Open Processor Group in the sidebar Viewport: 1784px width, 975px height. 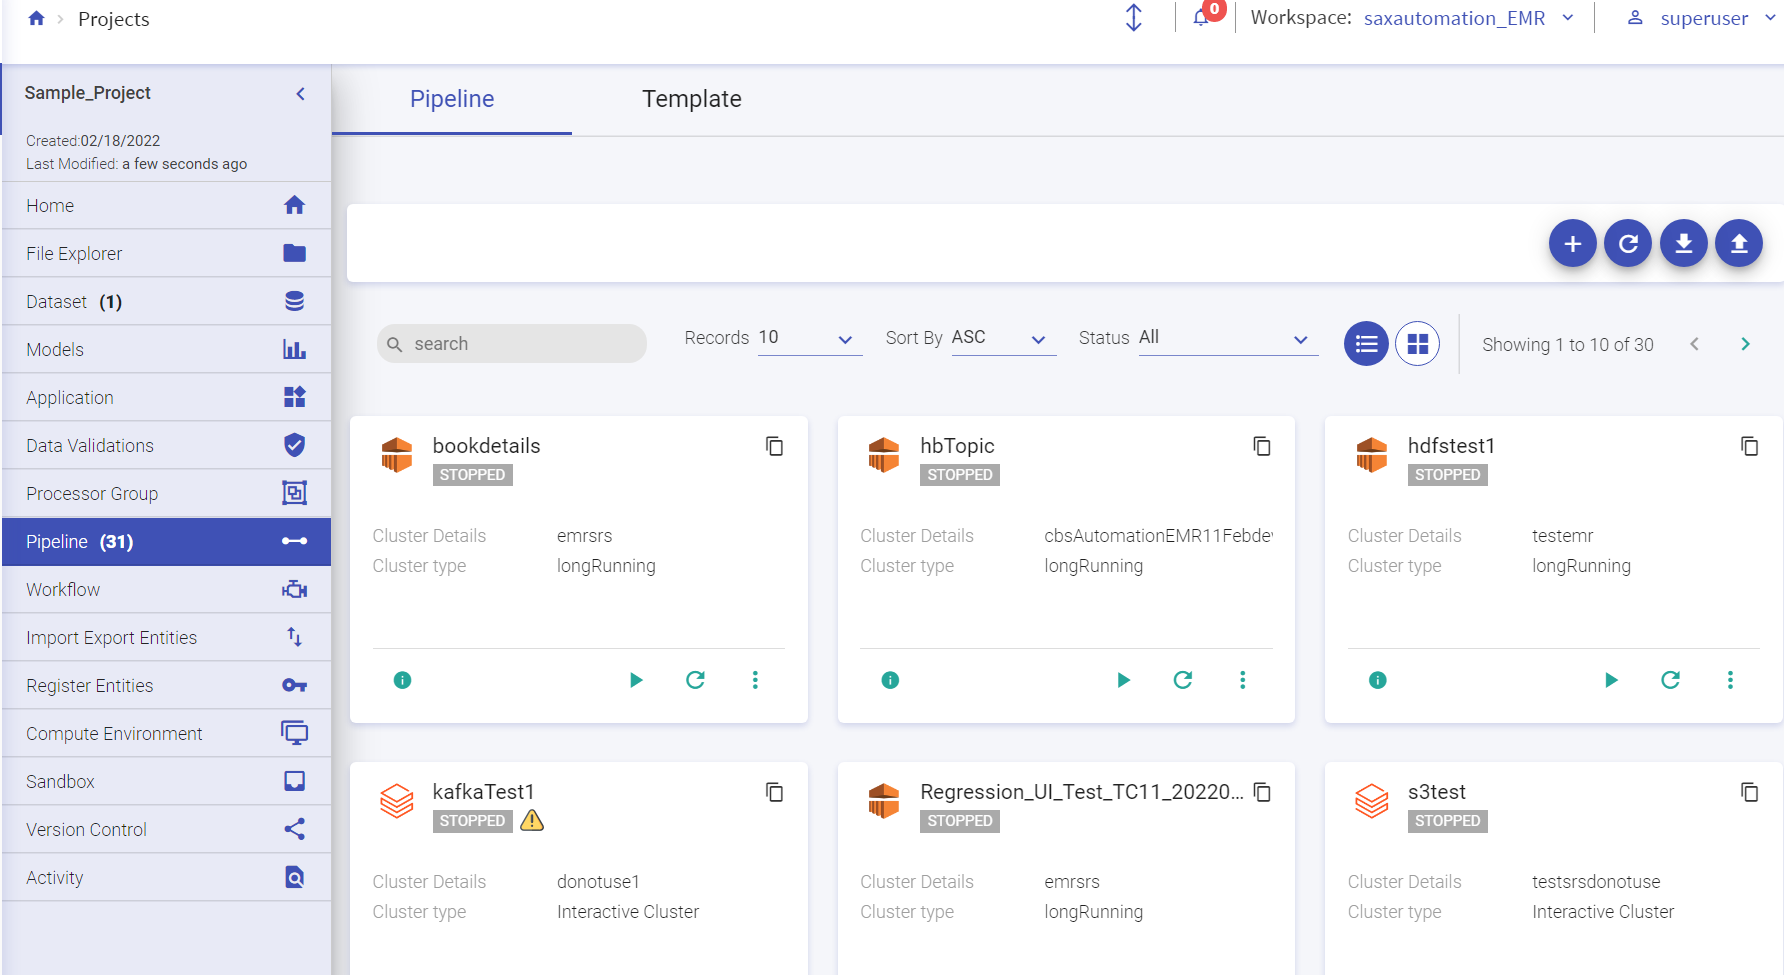(x=166, y=493)
